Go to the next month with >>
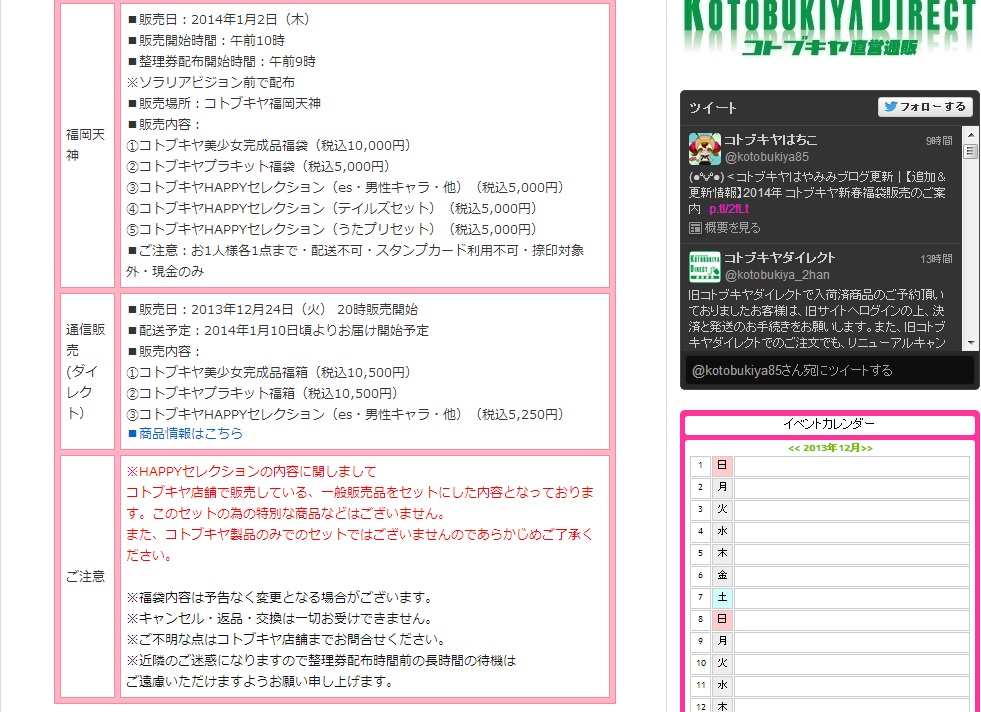Image resolution: width=981 pixels, height=712 pixels. pos(867,448)
